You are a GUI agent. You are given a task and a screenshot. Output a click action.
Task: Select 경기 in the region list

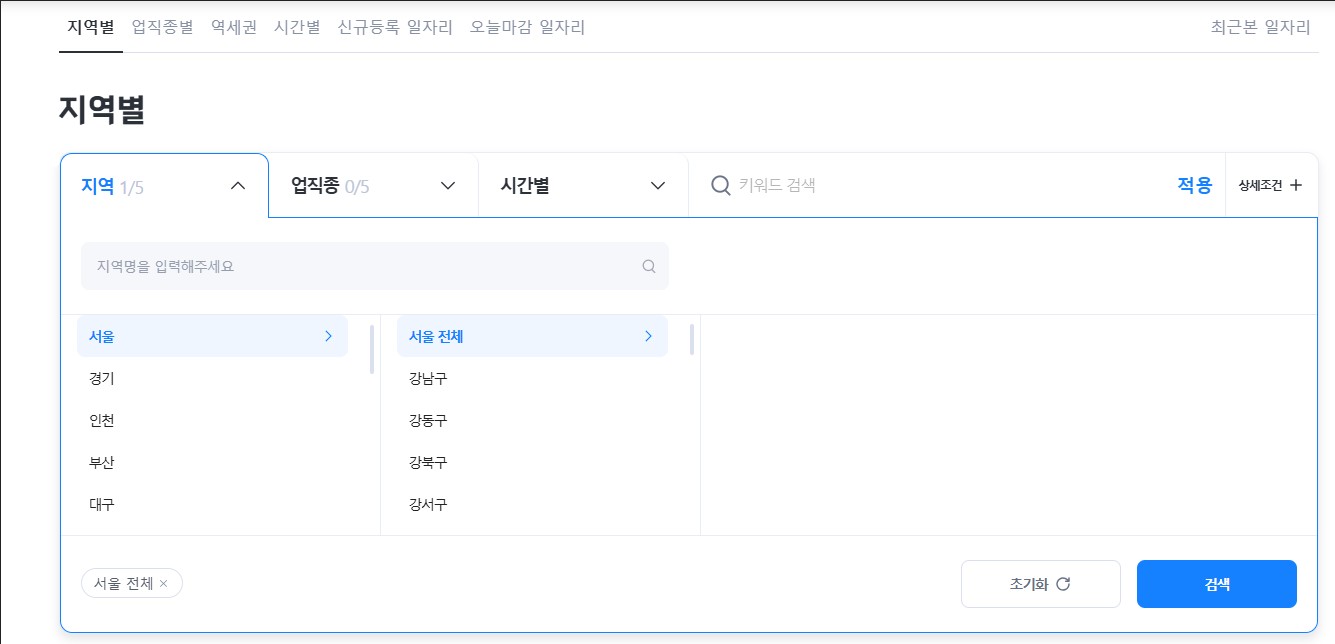101,378
